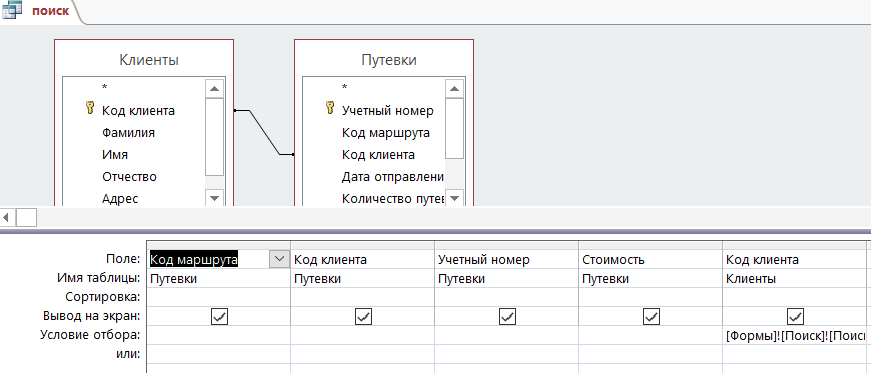871x373 pixels.
Task: Click the asterisk in Путевки table
Action: [x=344, y=87]
